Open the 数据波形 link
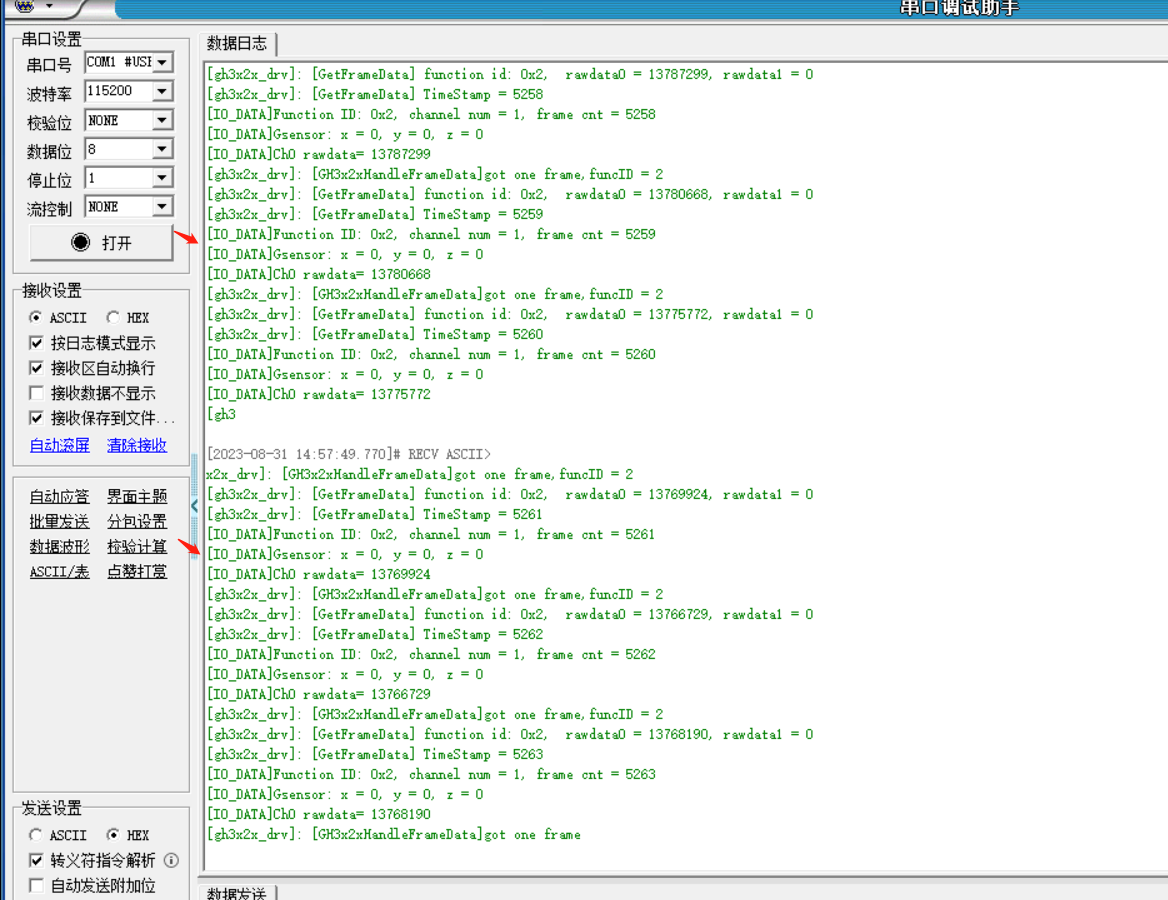 pos(59,546)
